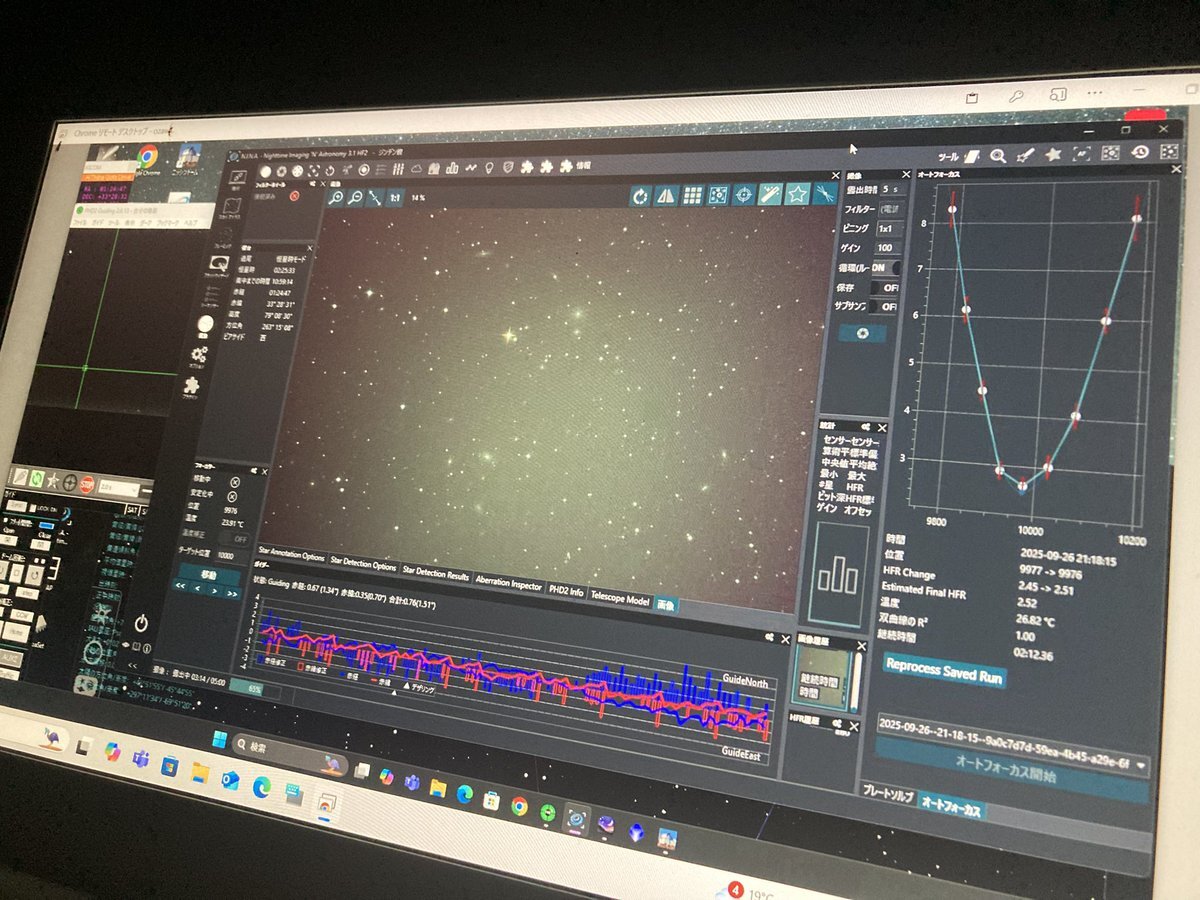Open the binning 1x1 dropdown
This screenshot has width=1200, height=900.
coord(887,229)
